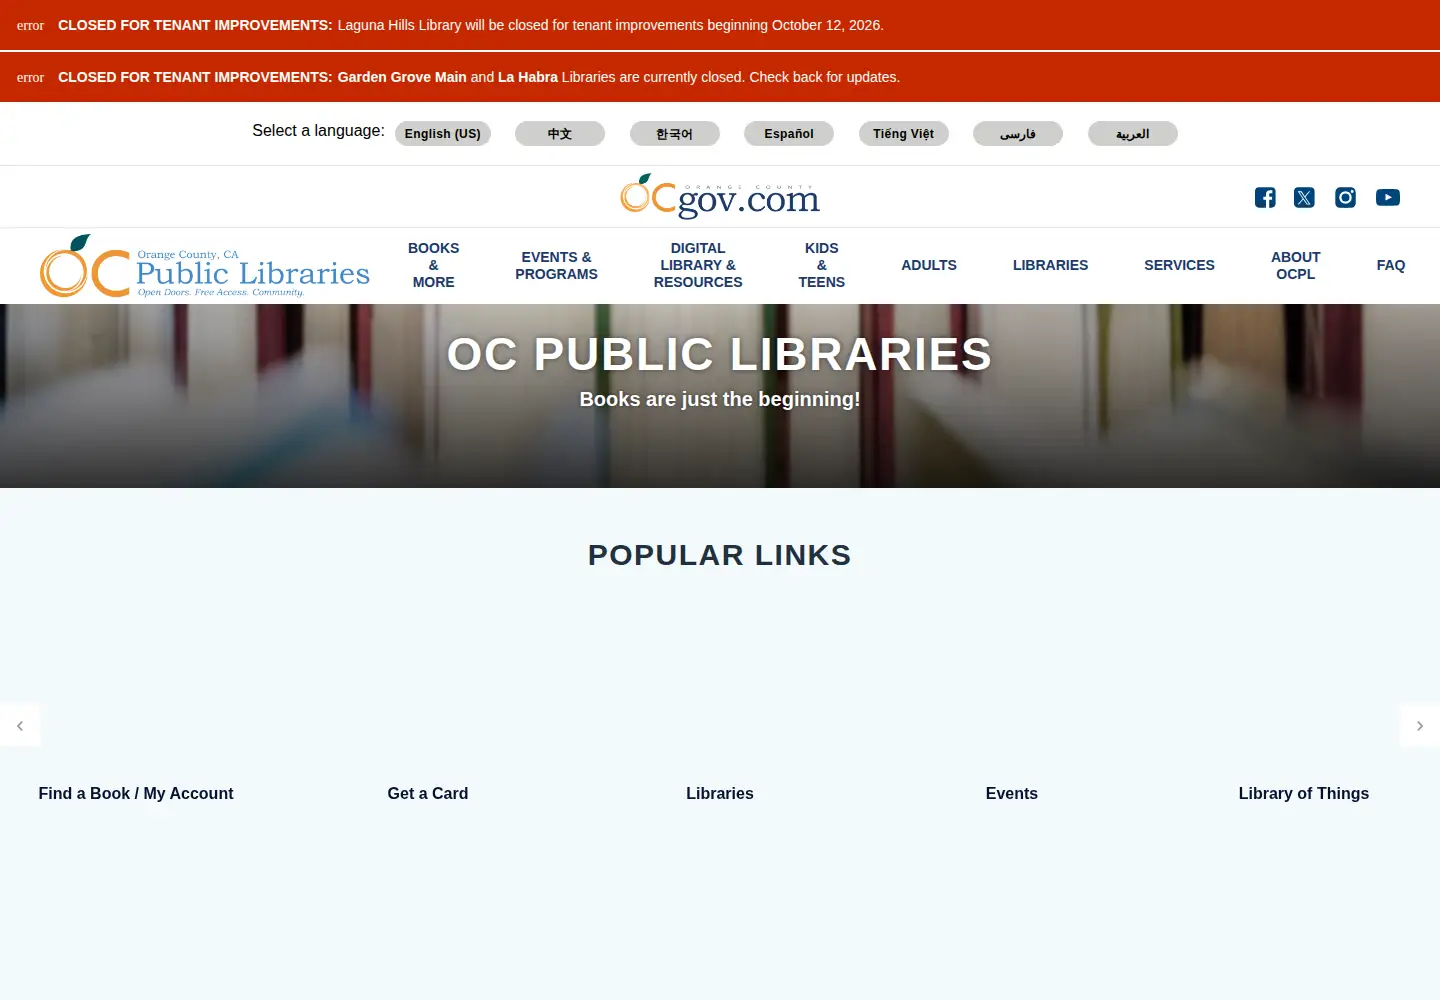
Task: Switch language to Tiếng Việt
Action: (x=904, y=134)
